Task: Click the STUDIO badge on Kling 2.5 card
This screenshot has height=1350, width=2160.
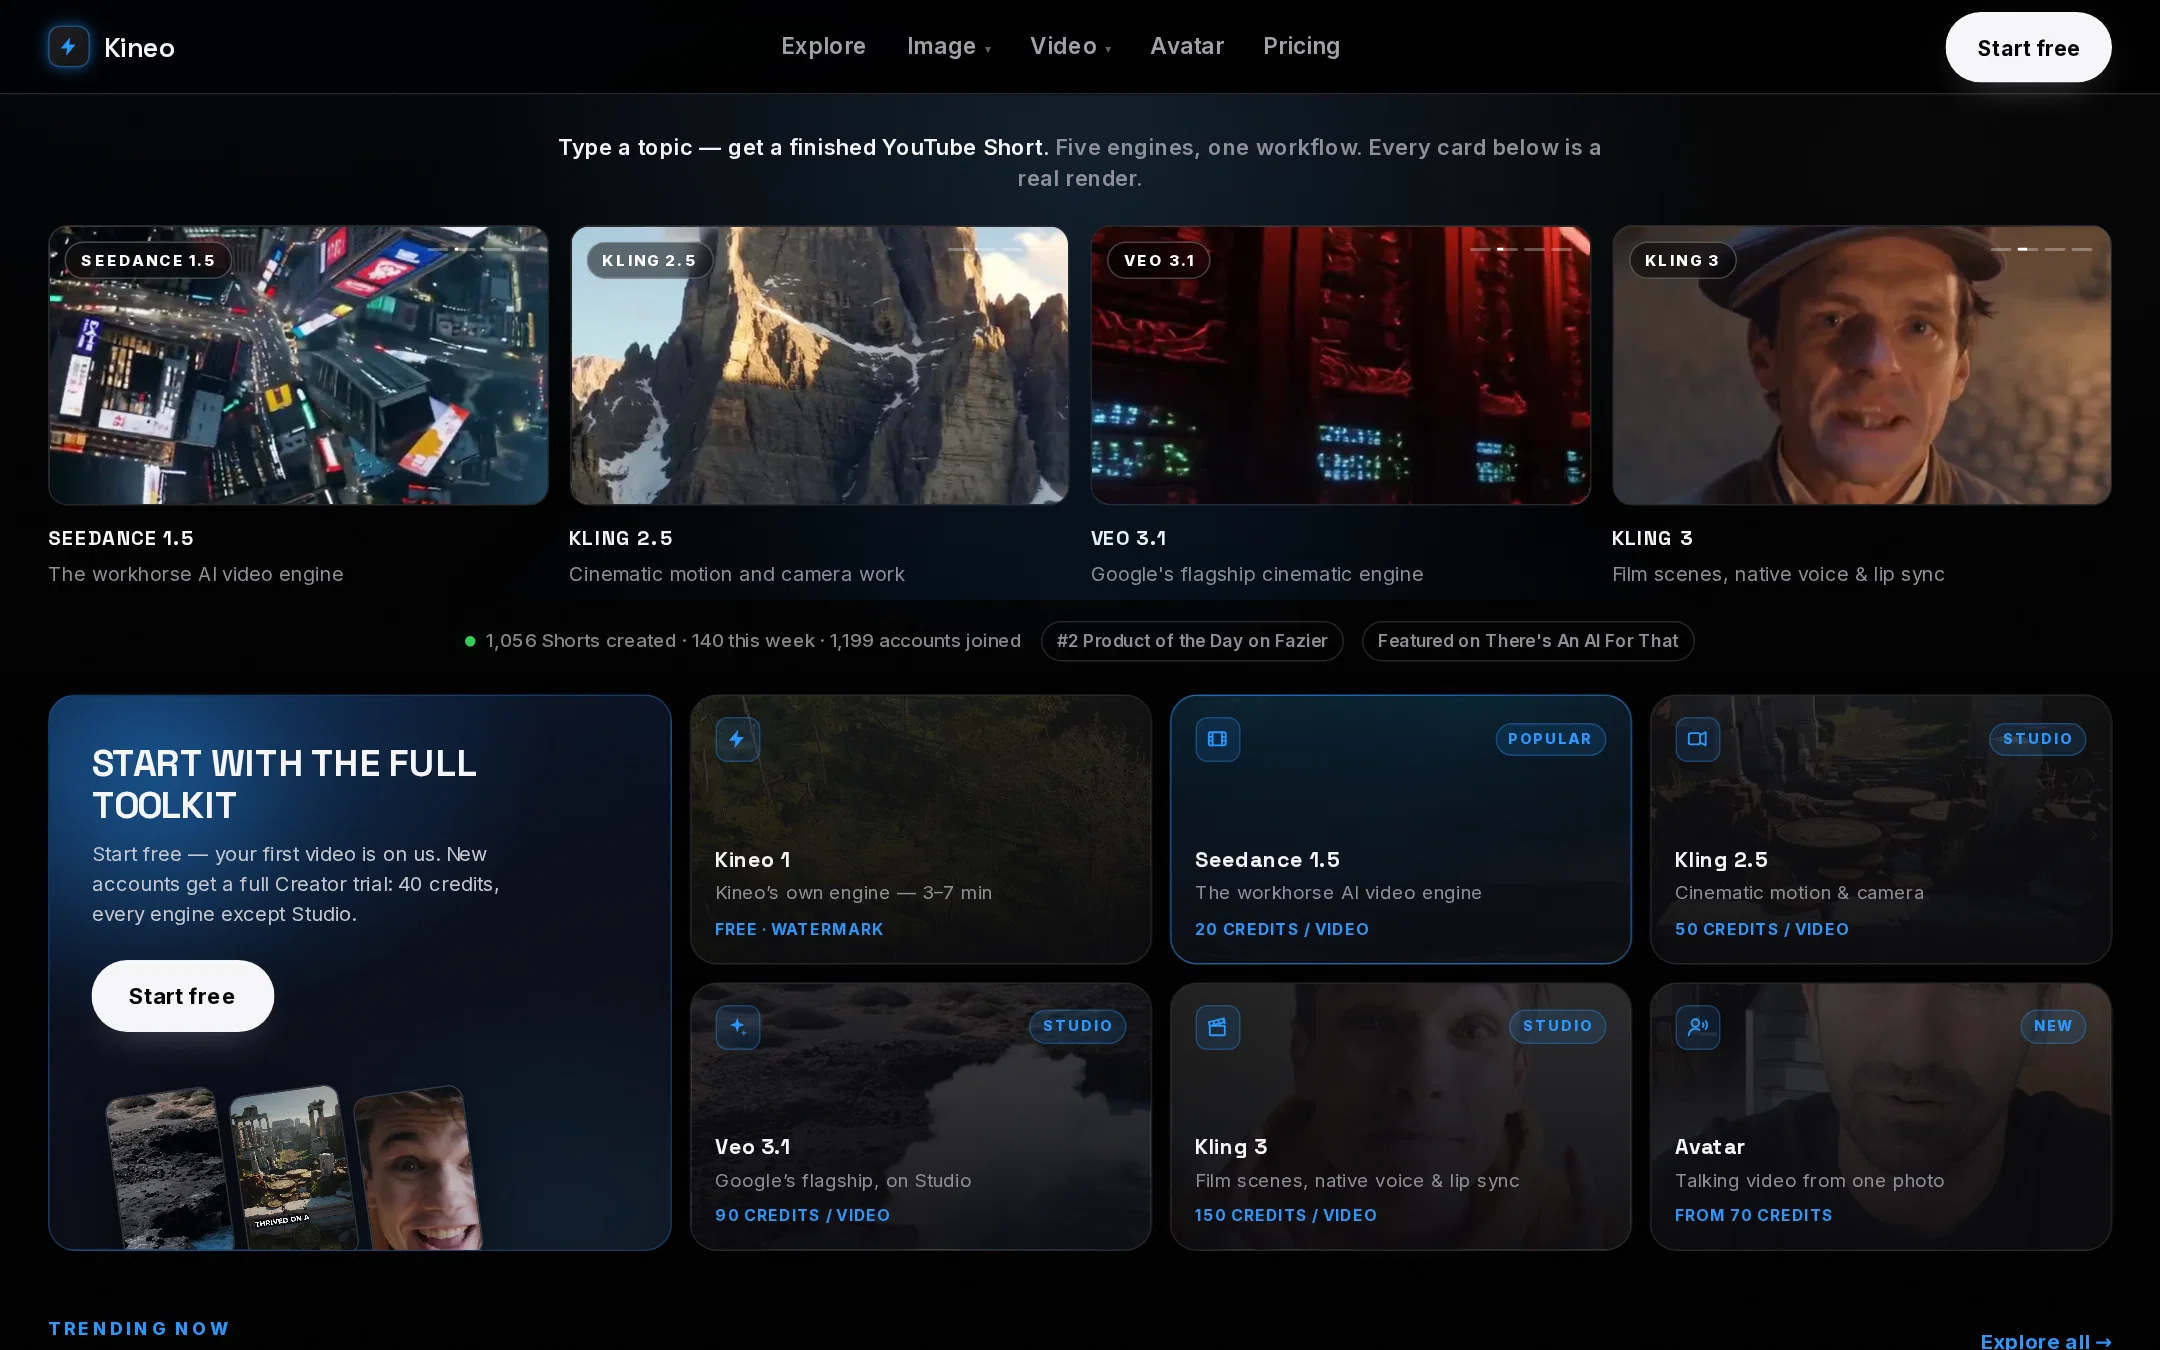Action: [2037, 739]
